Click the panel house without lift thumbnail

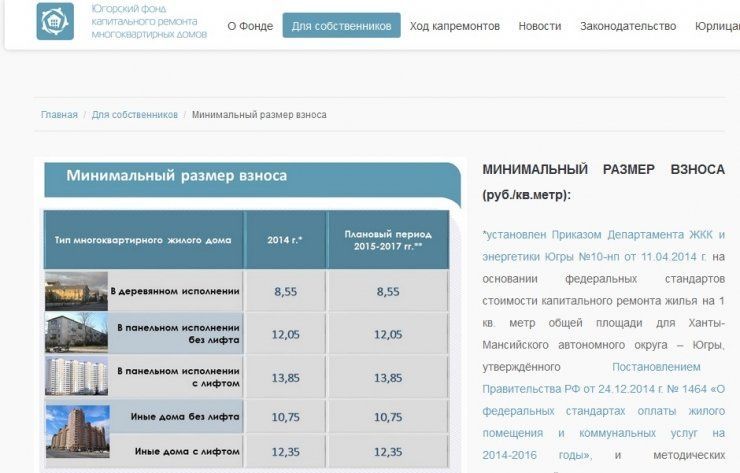(x=76, y=333)
